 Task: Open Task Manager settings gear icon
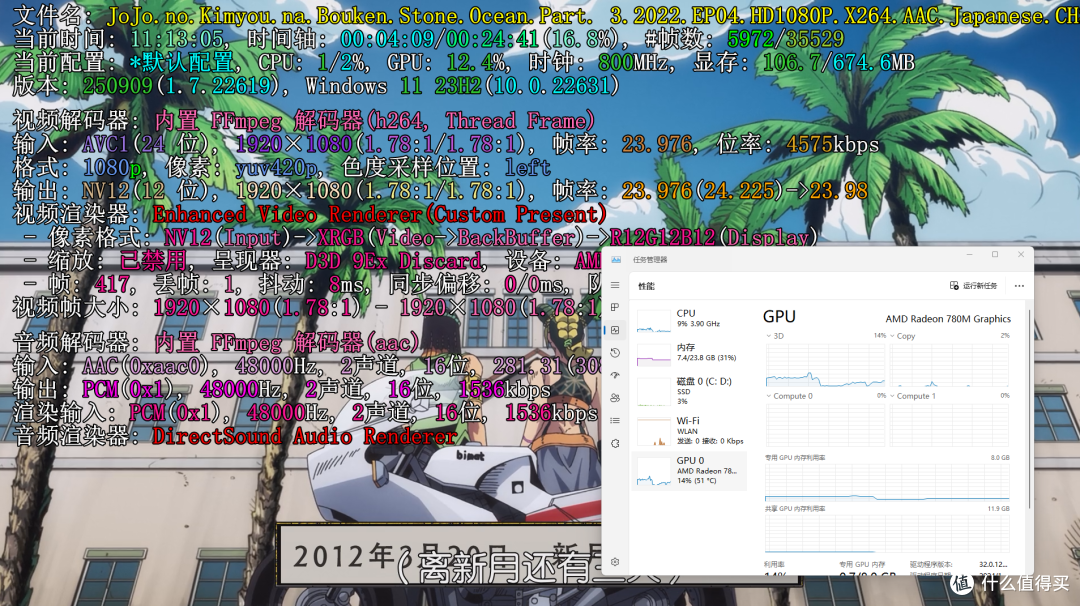point(615,562)
